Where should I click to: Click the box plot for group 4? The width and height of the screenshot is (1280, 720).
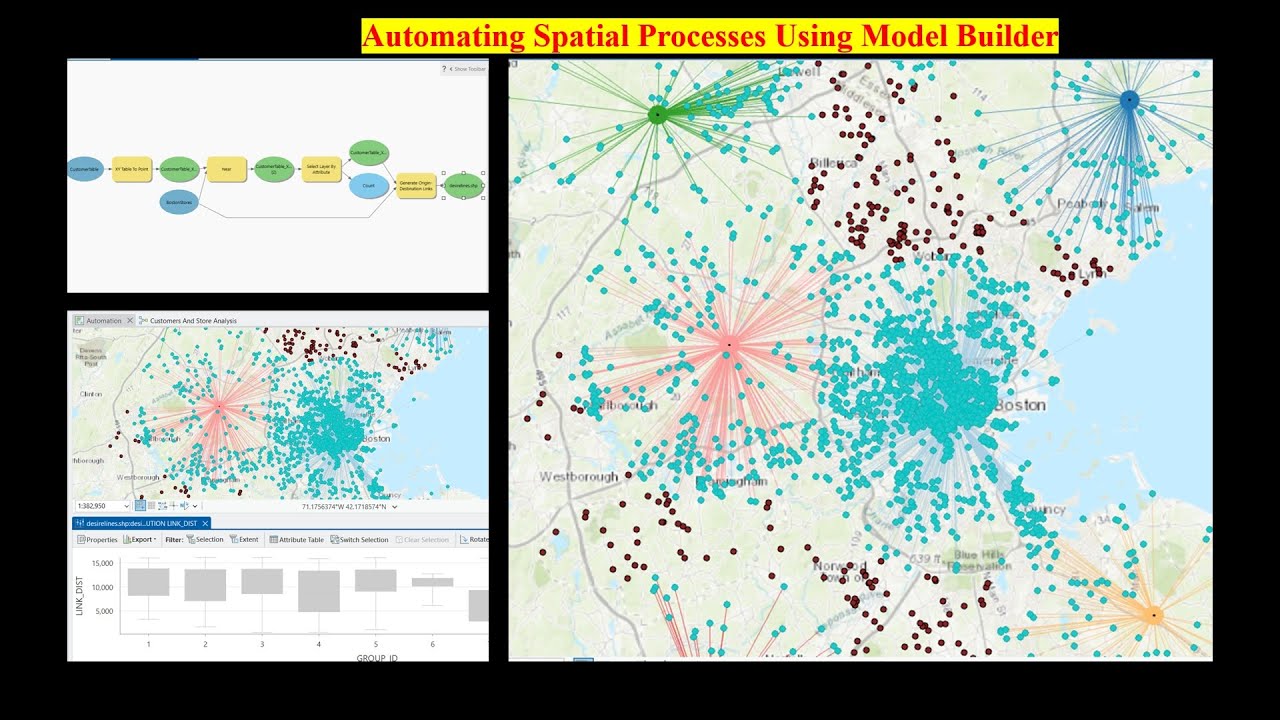pos(319,591)
